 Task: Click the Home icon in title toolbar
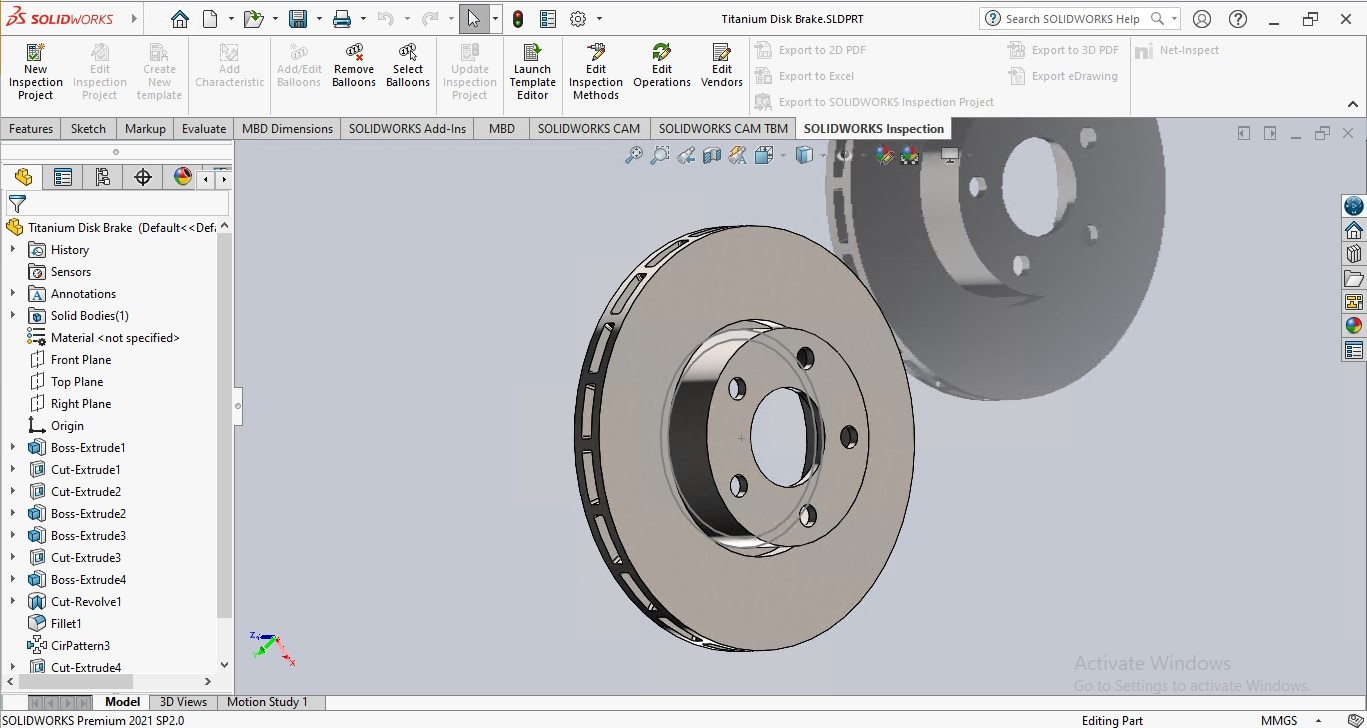point(179,19)
